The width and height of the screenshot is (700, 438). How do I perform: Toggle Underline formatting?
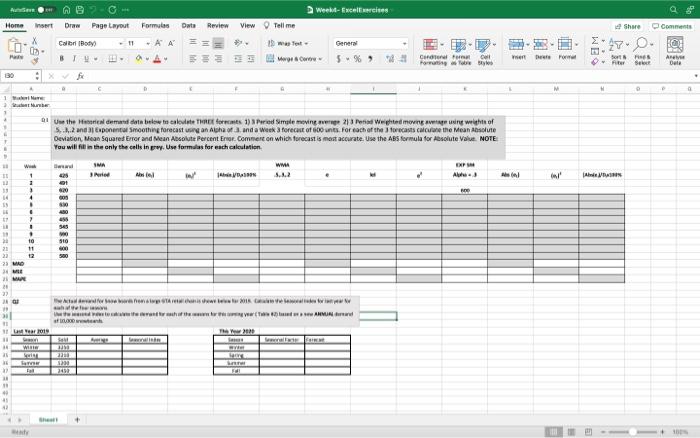[86, 58]
